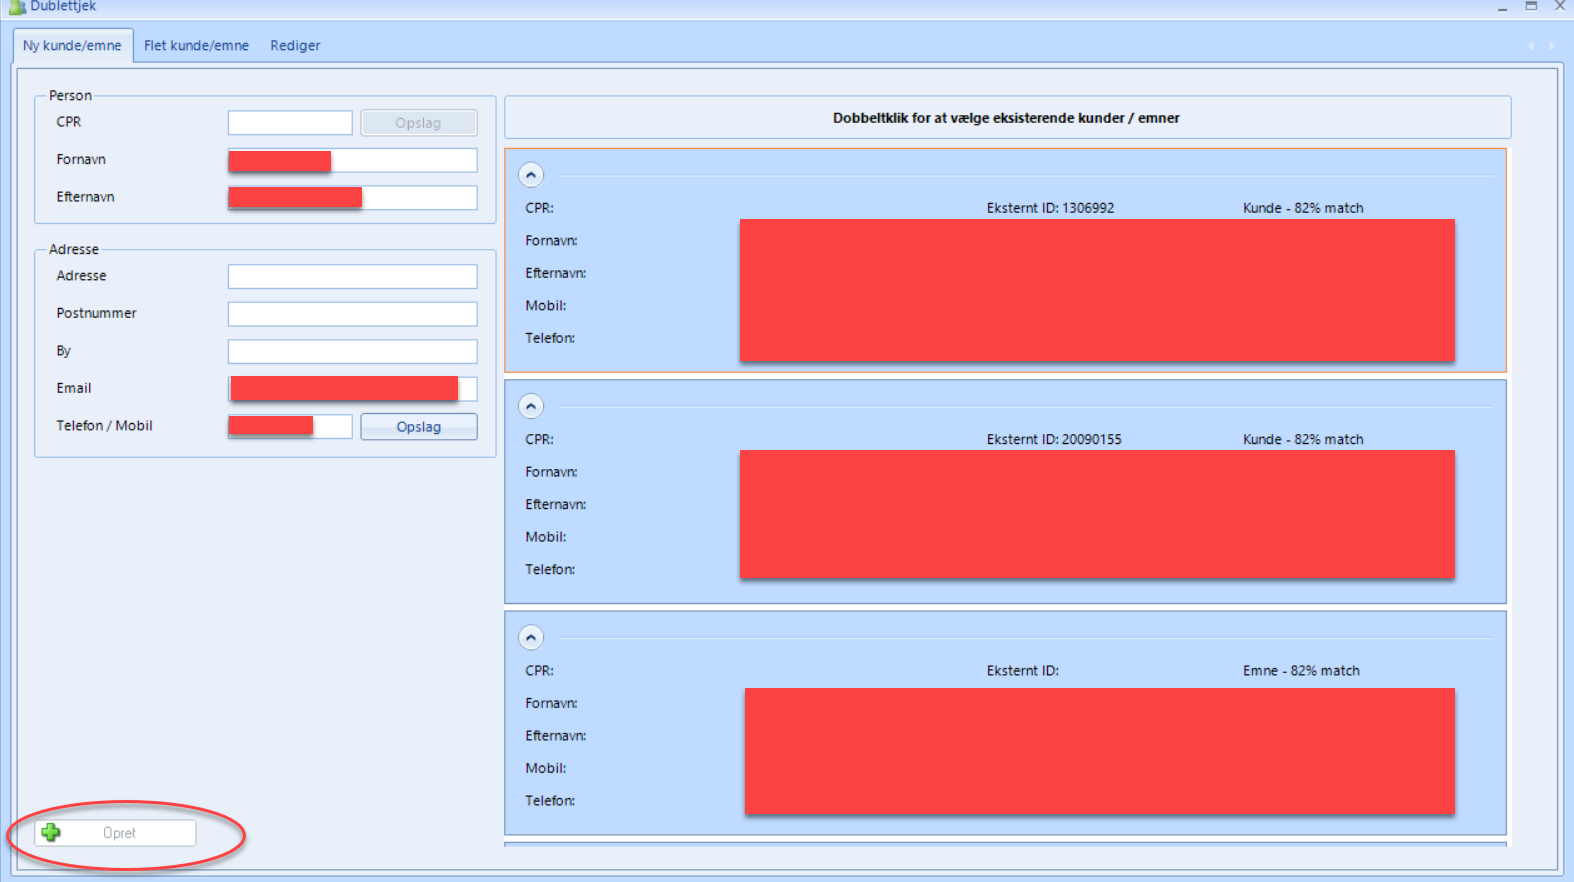The width and height of the screenshot is (1574, 882).
Task: Collapse the match card with Eksternt ID 20090155
Action: click(531, 407)
